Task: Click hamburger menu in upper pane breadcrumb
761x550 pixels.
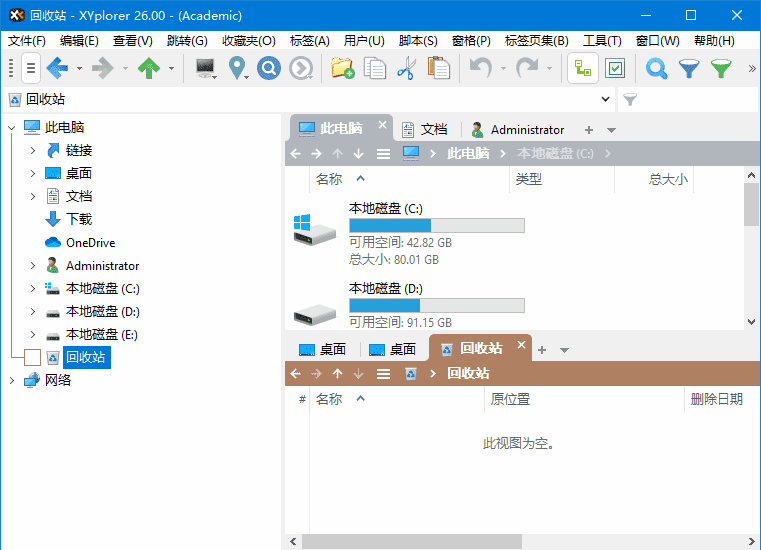Action: [x=383, y=154]
